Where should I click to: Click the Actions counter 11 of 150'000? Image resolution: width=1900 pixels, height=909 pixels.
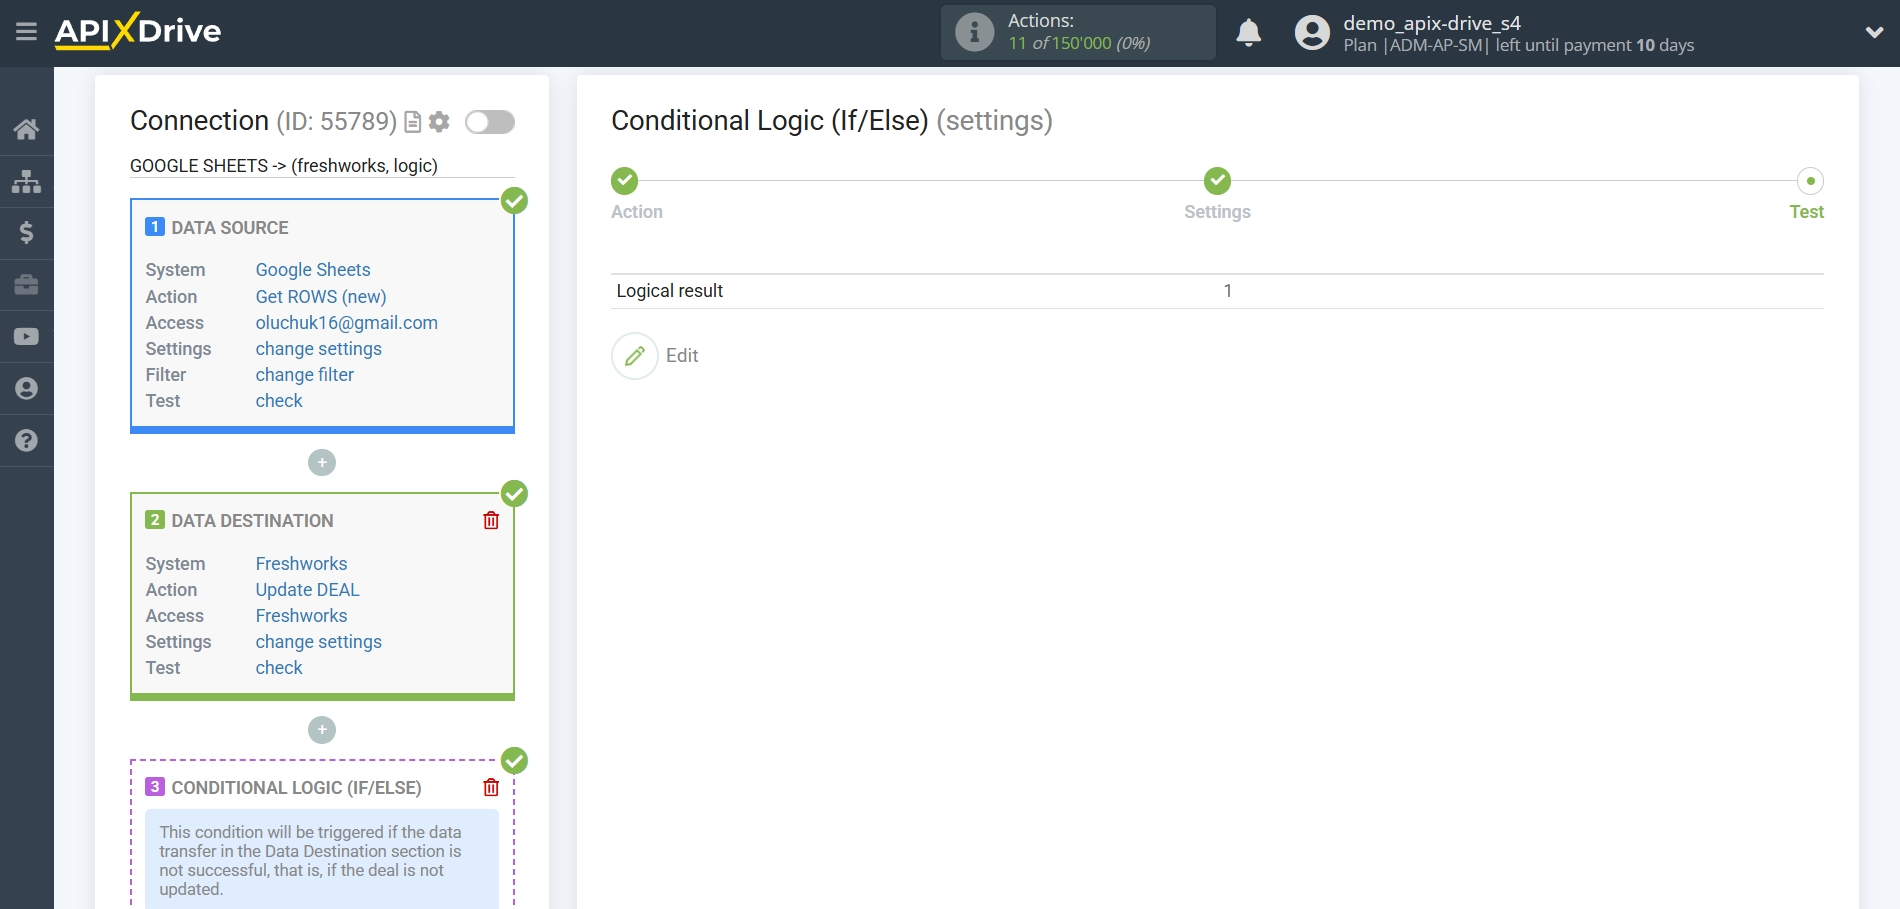tap(1079, 43)
